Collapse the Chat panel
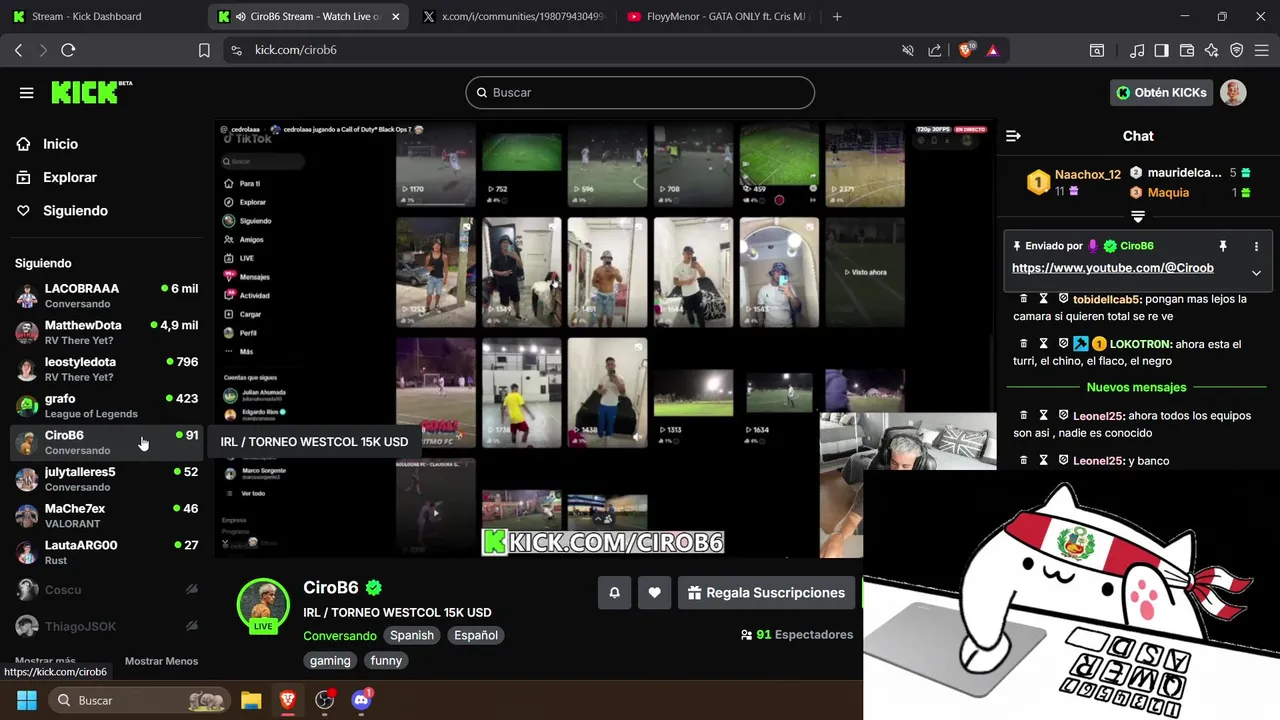 click(1013, 136)
